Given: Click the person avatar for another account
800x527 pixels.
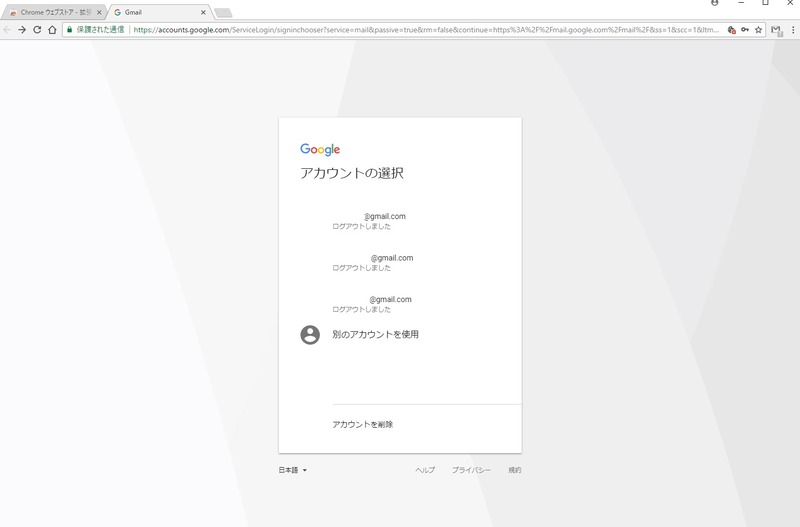Looking at the screenshot, I should tap(310, 335).
